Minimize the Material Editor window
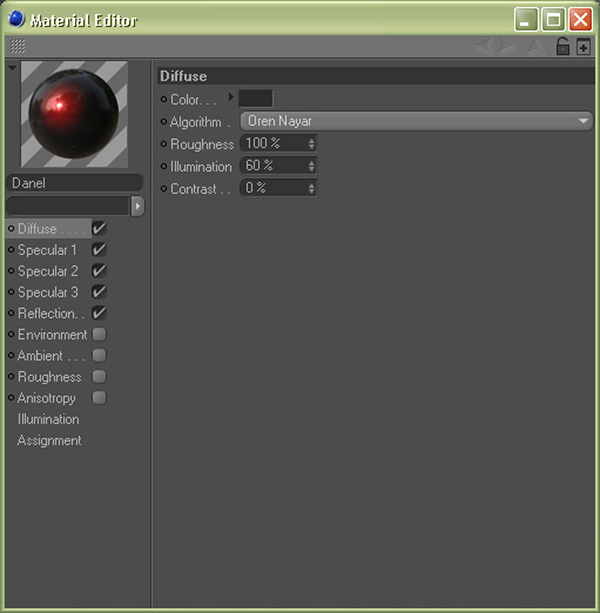 click(526, 19)
